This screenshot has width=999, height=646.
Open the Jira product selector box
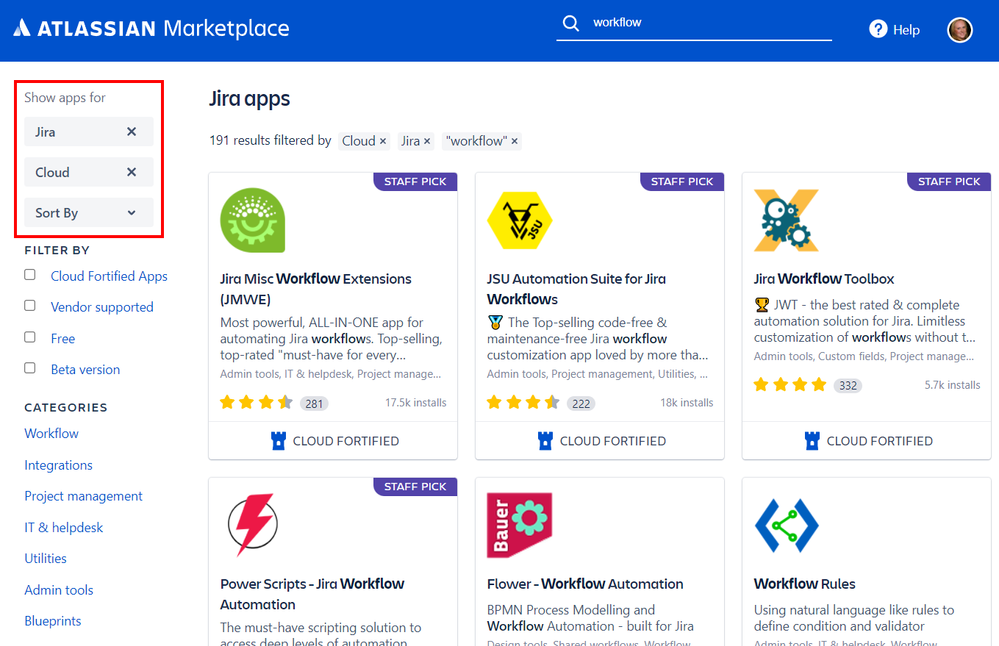pyautogui.click(x=89, y=132)
